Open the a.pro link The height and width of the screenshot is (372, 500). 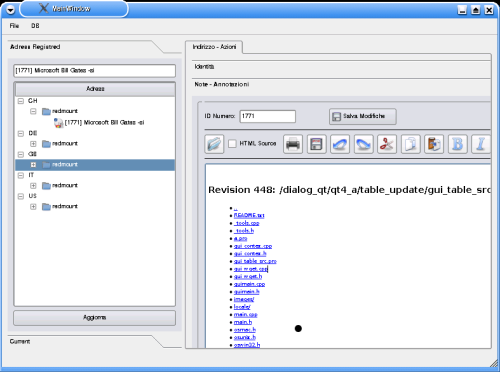point(240,238)
